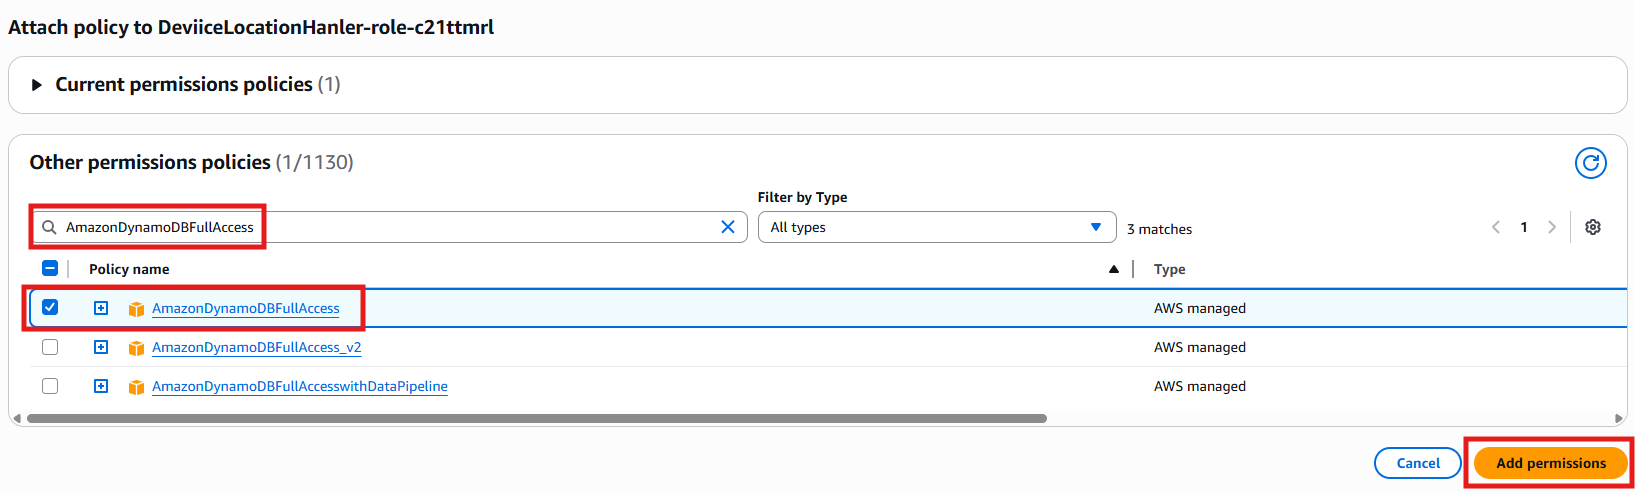Go to the next results page
This screenshot has height=492, width=1635.
(x=1552, y=228)
